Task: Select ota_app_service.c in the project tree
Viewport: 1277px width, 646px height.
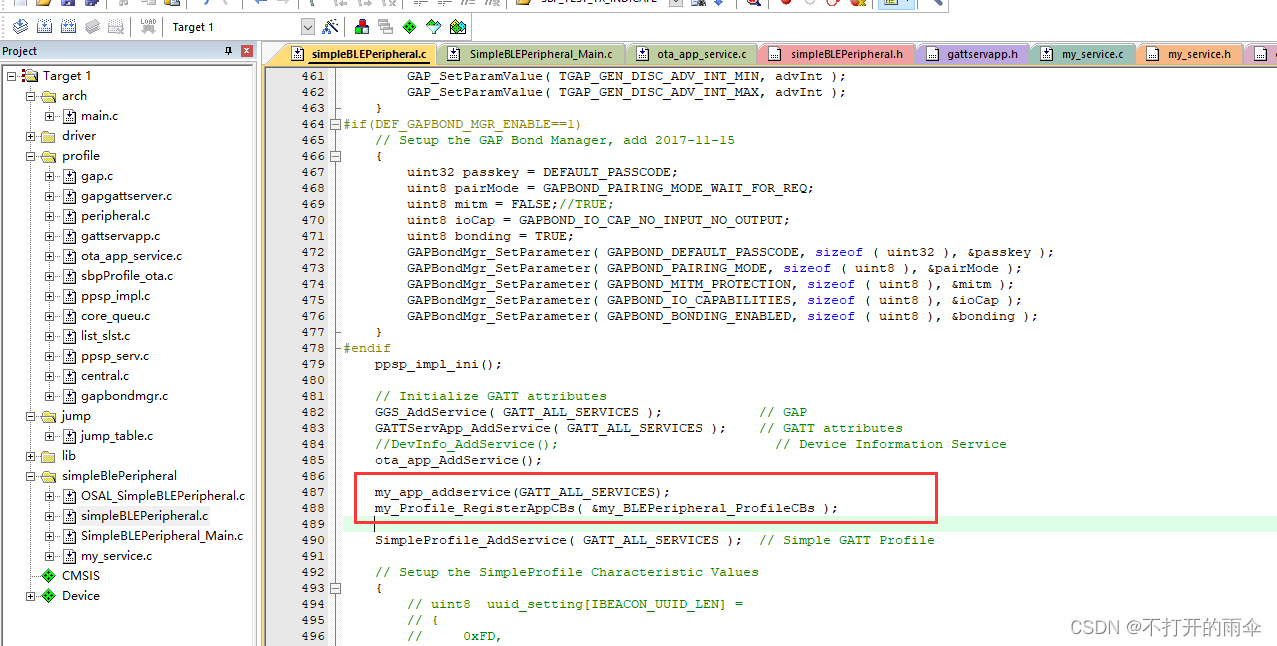Action: (132, 256)
